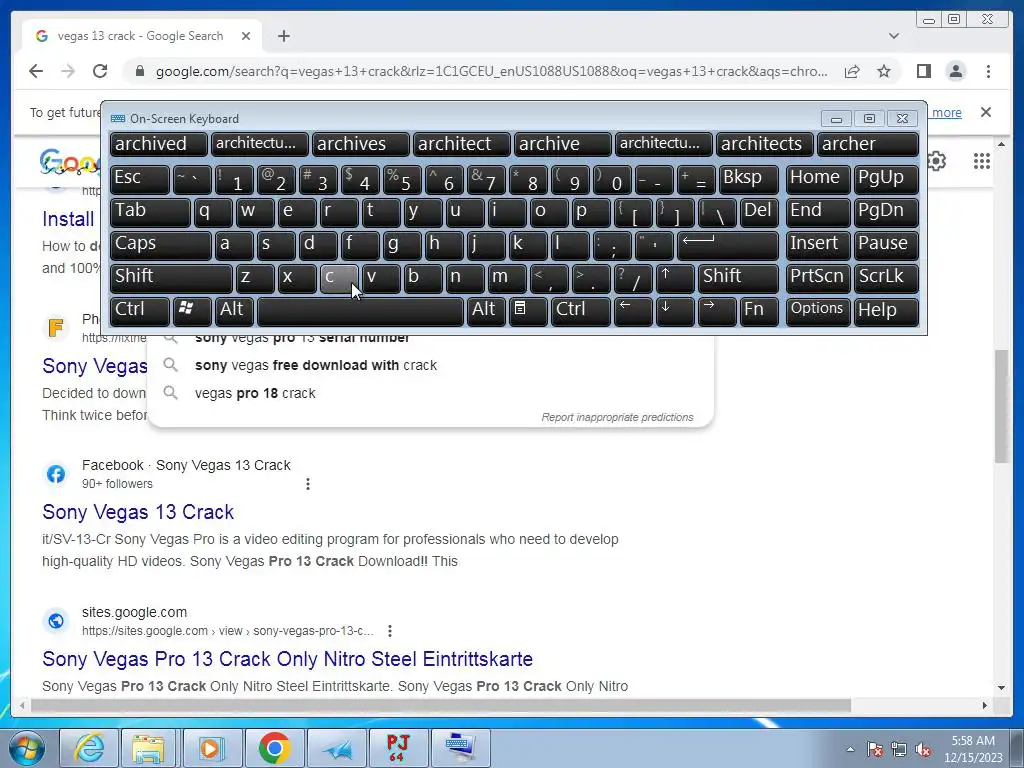Image resolution: width=1024 pixels, height=768 pixels.
Task: Click 'Report inappropriate predictions' link
Action: pyautogui.click(x=617, y=417)
